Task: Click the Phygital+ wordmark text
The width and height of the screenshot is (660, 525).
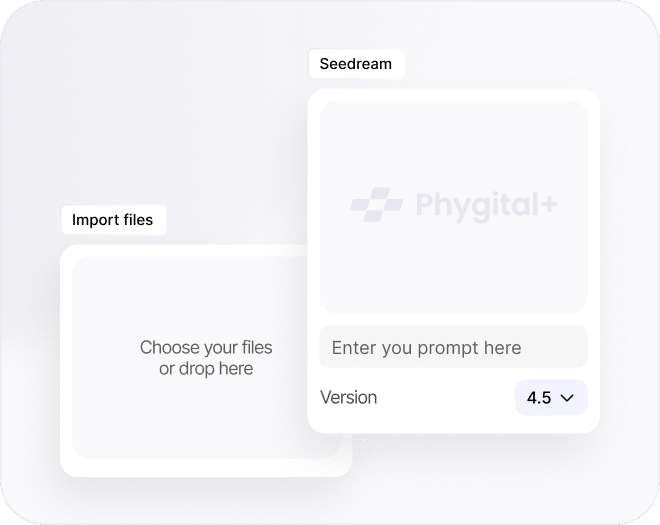Action: tap(480, 205)
